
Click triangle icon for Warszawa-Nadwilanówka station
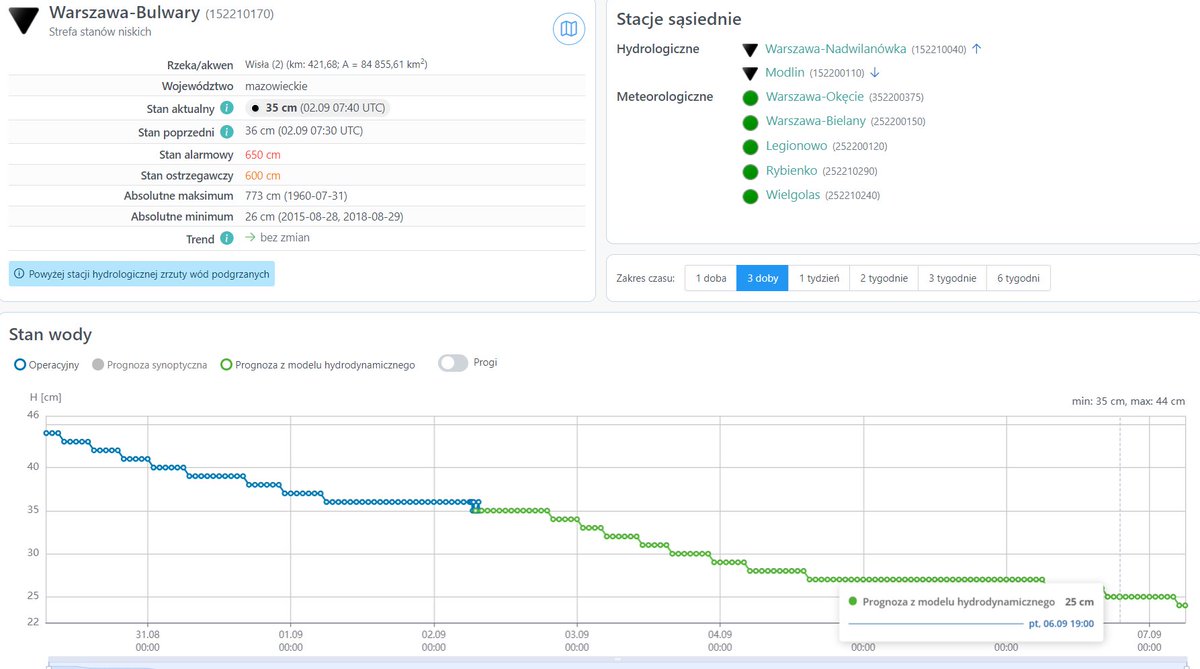point(750,49)
